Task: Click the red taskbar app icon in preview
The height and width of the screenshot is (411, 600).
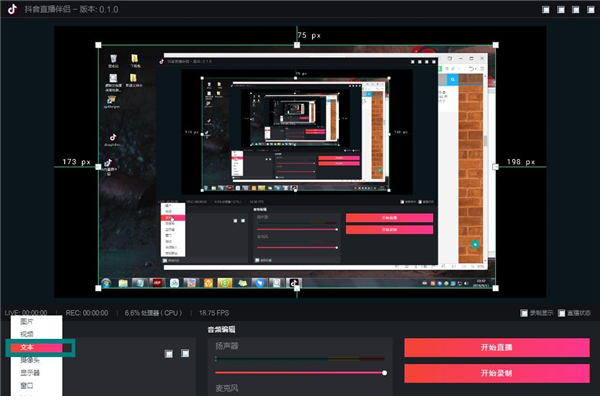Action: 157,283
